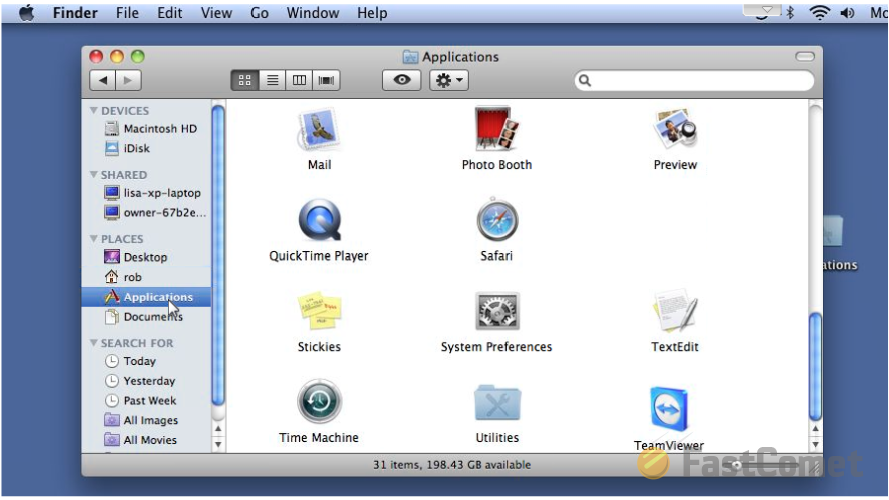Switch to Cover Flow view mode
Viewport: 889px width, 500px height.
click(327, 80)
